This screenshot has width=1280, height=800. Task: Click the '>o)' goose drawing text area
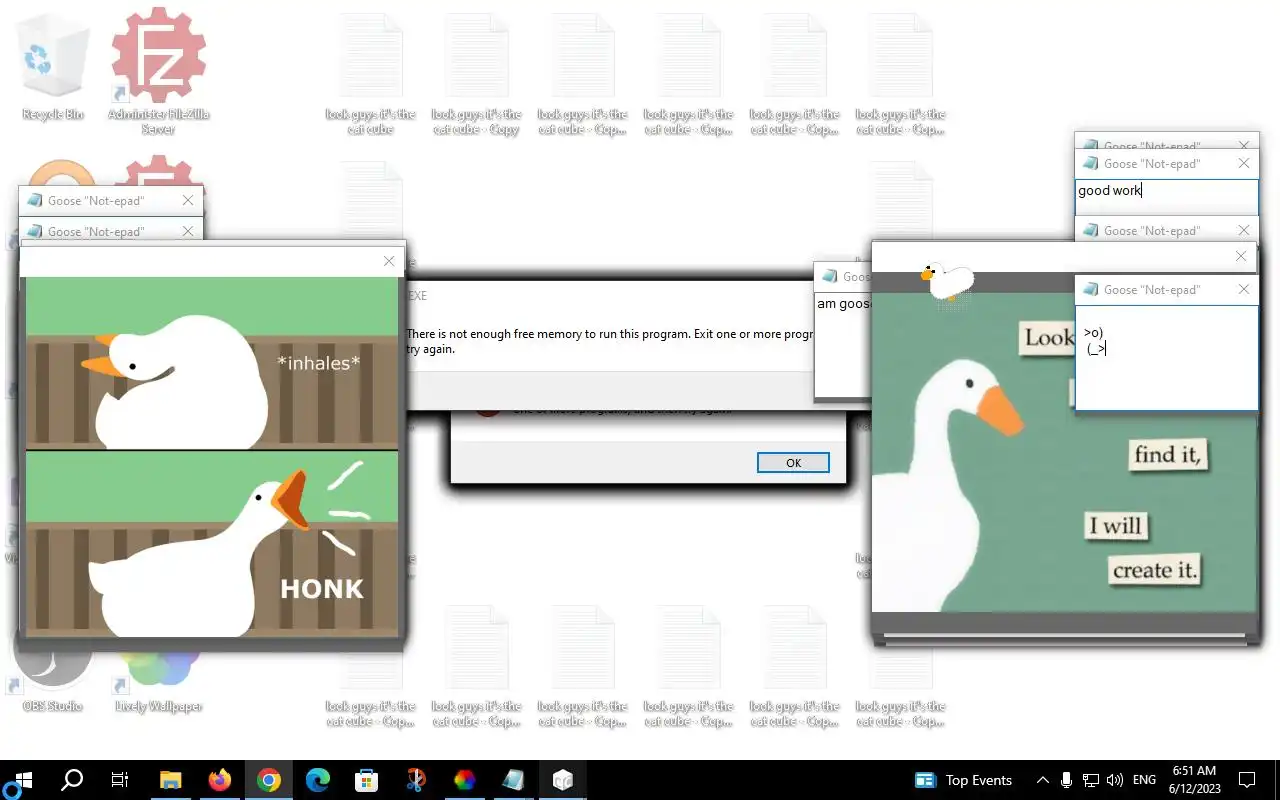(1166, 357)
